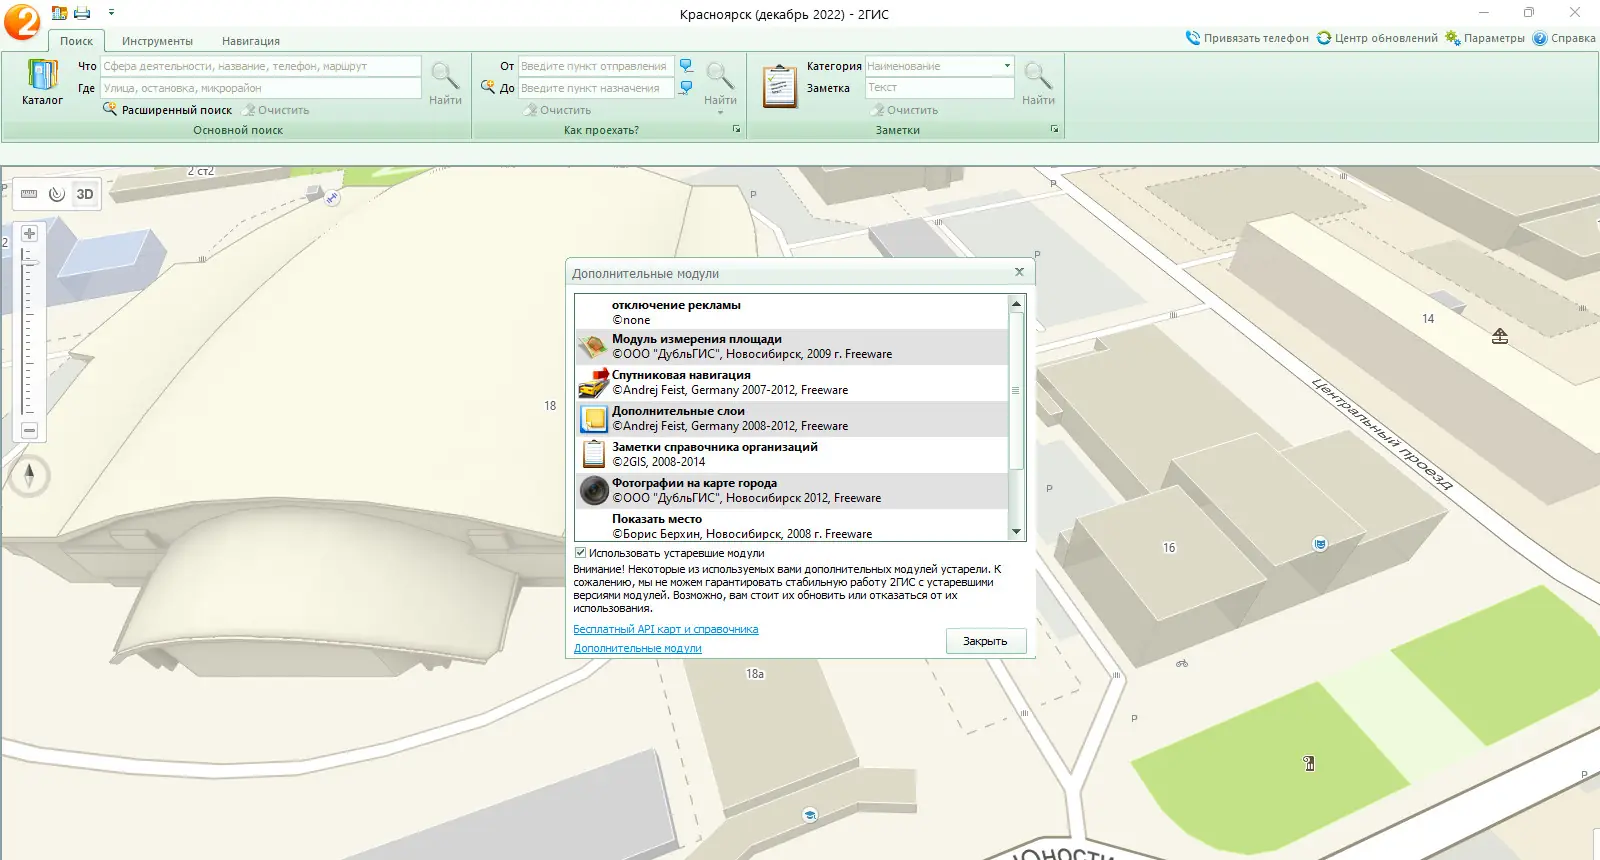The width and height of the screenshot is (1600, 860).
Task: Expand the Категория dropdown arrow
Action: [x=1007, y=66]
